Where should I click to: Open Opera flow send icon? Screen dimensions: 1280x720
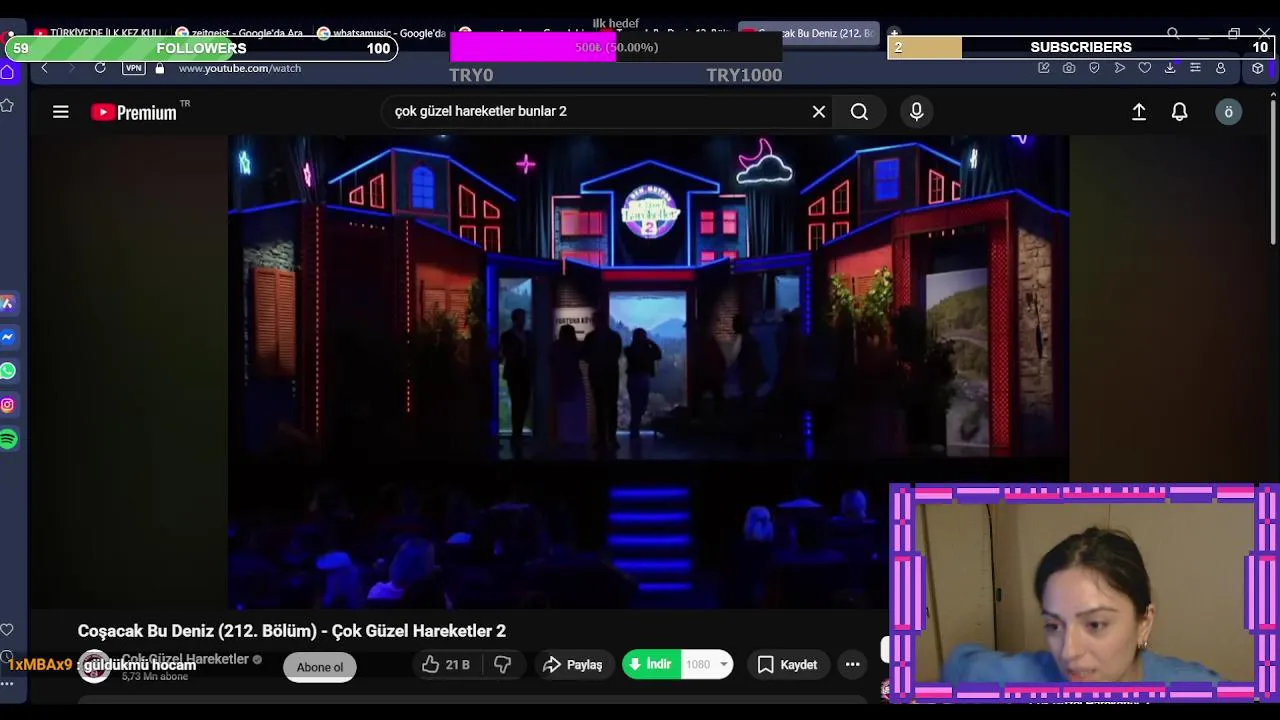click(x=1119, y=68)
